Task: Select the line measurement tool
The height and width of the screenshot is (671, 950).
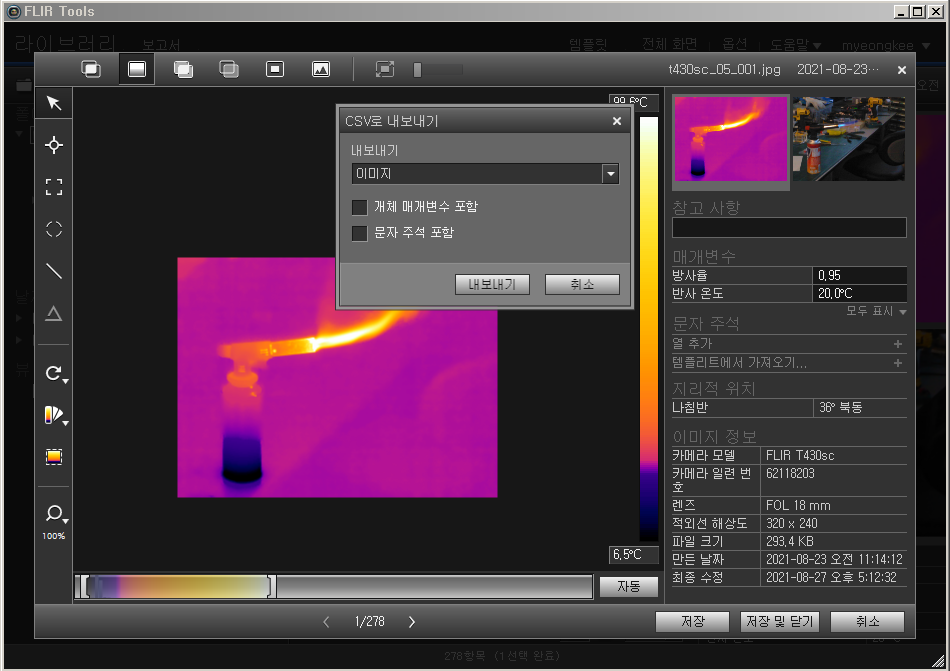Action: point(54,271)
